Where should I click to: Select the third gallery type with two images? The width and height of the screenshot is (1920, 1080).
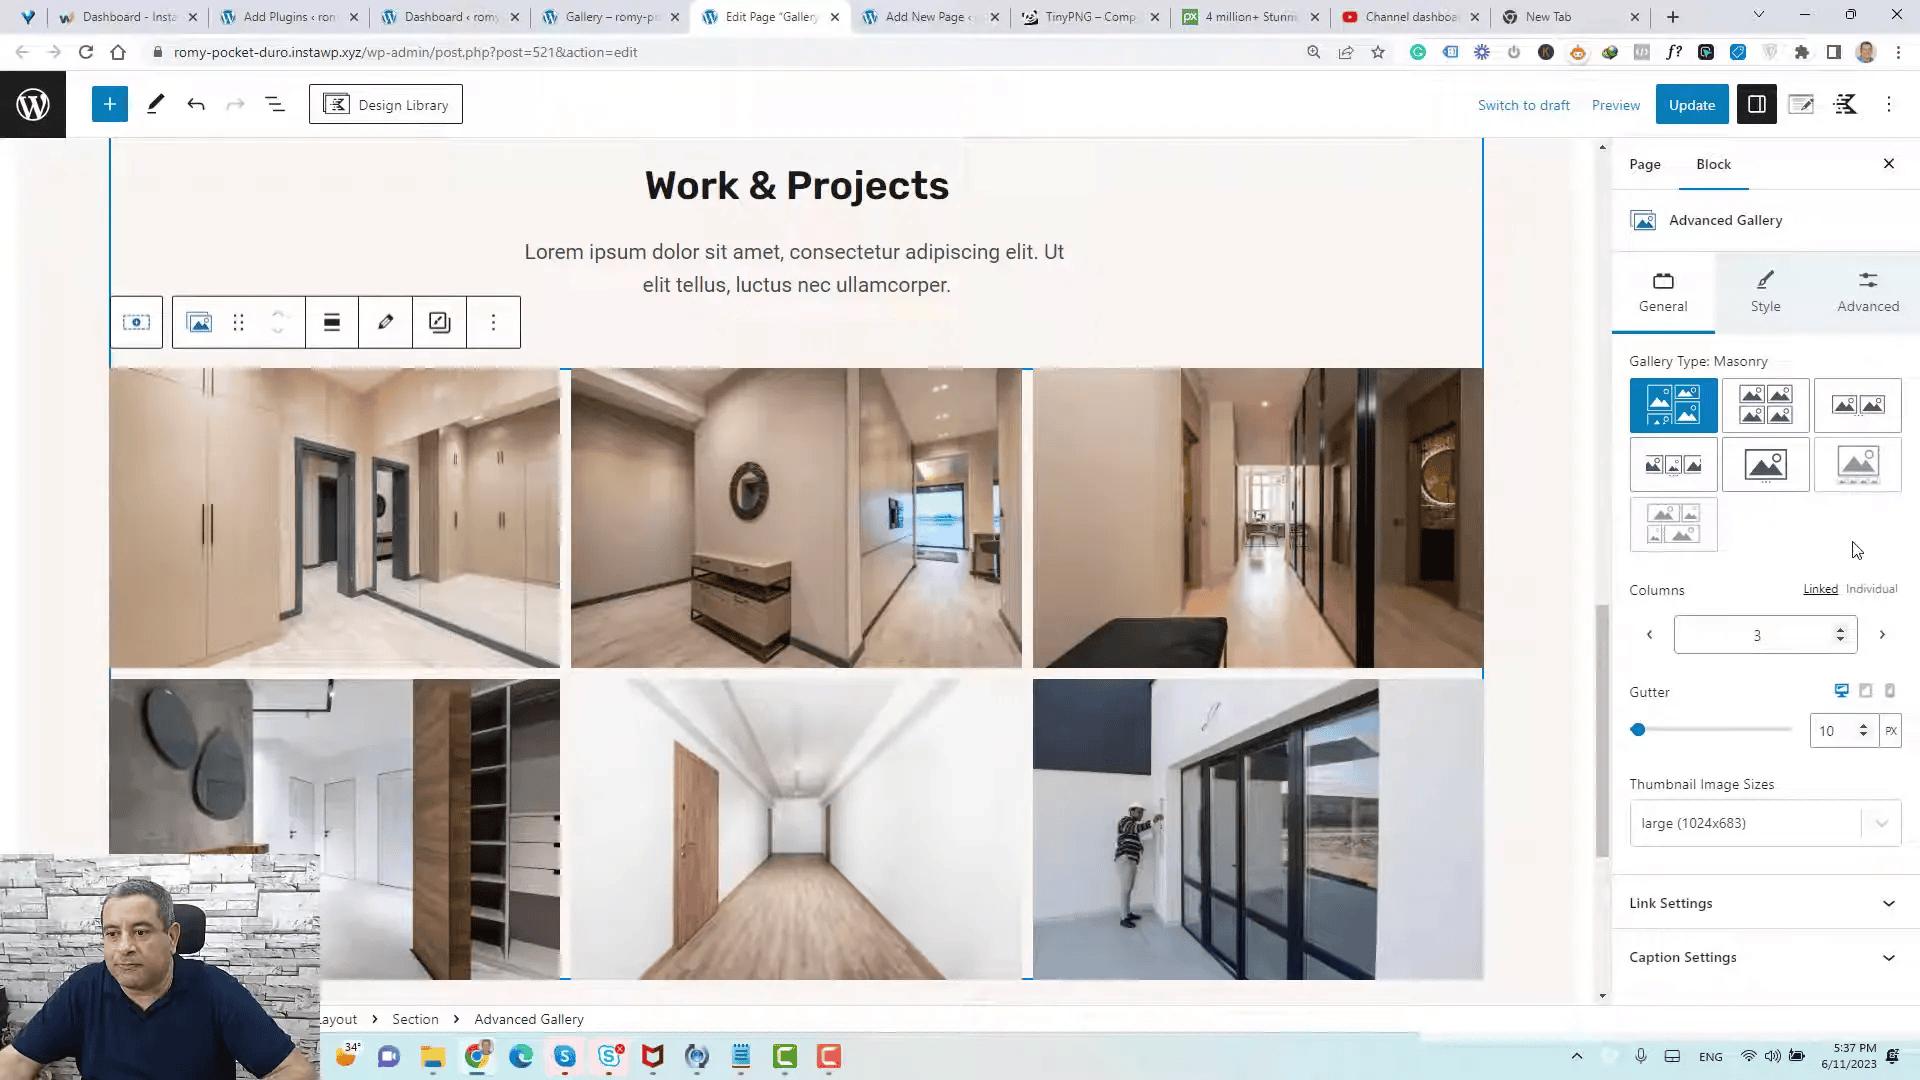[x=1858, y=405]
